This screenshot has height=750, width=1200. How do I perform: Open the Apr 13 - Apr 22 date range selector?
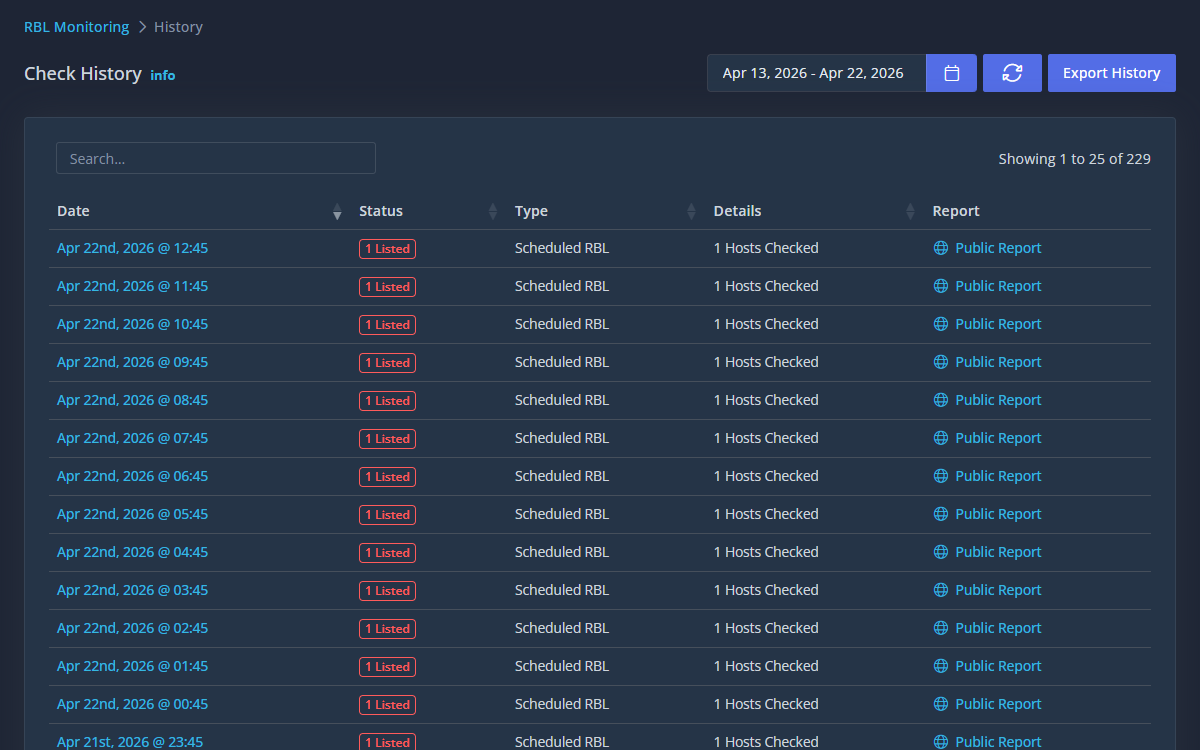pos(816,72)
